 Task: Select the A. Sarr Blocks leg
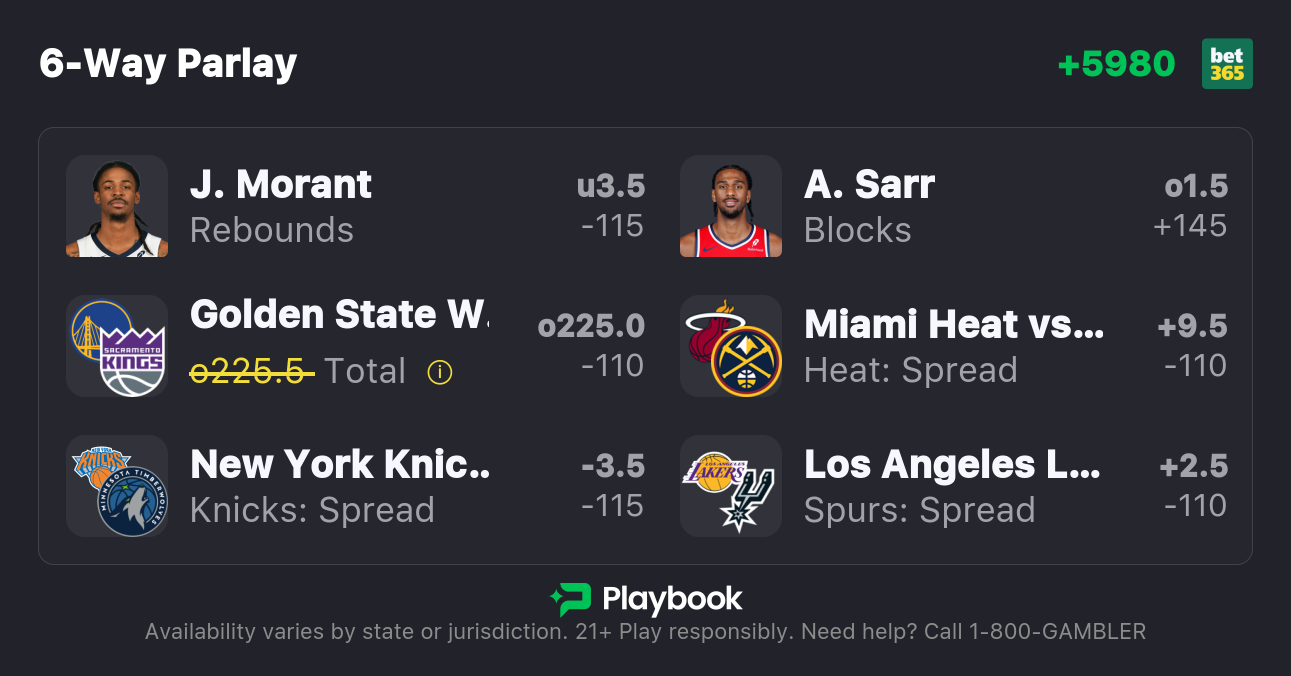coord(869,206)
